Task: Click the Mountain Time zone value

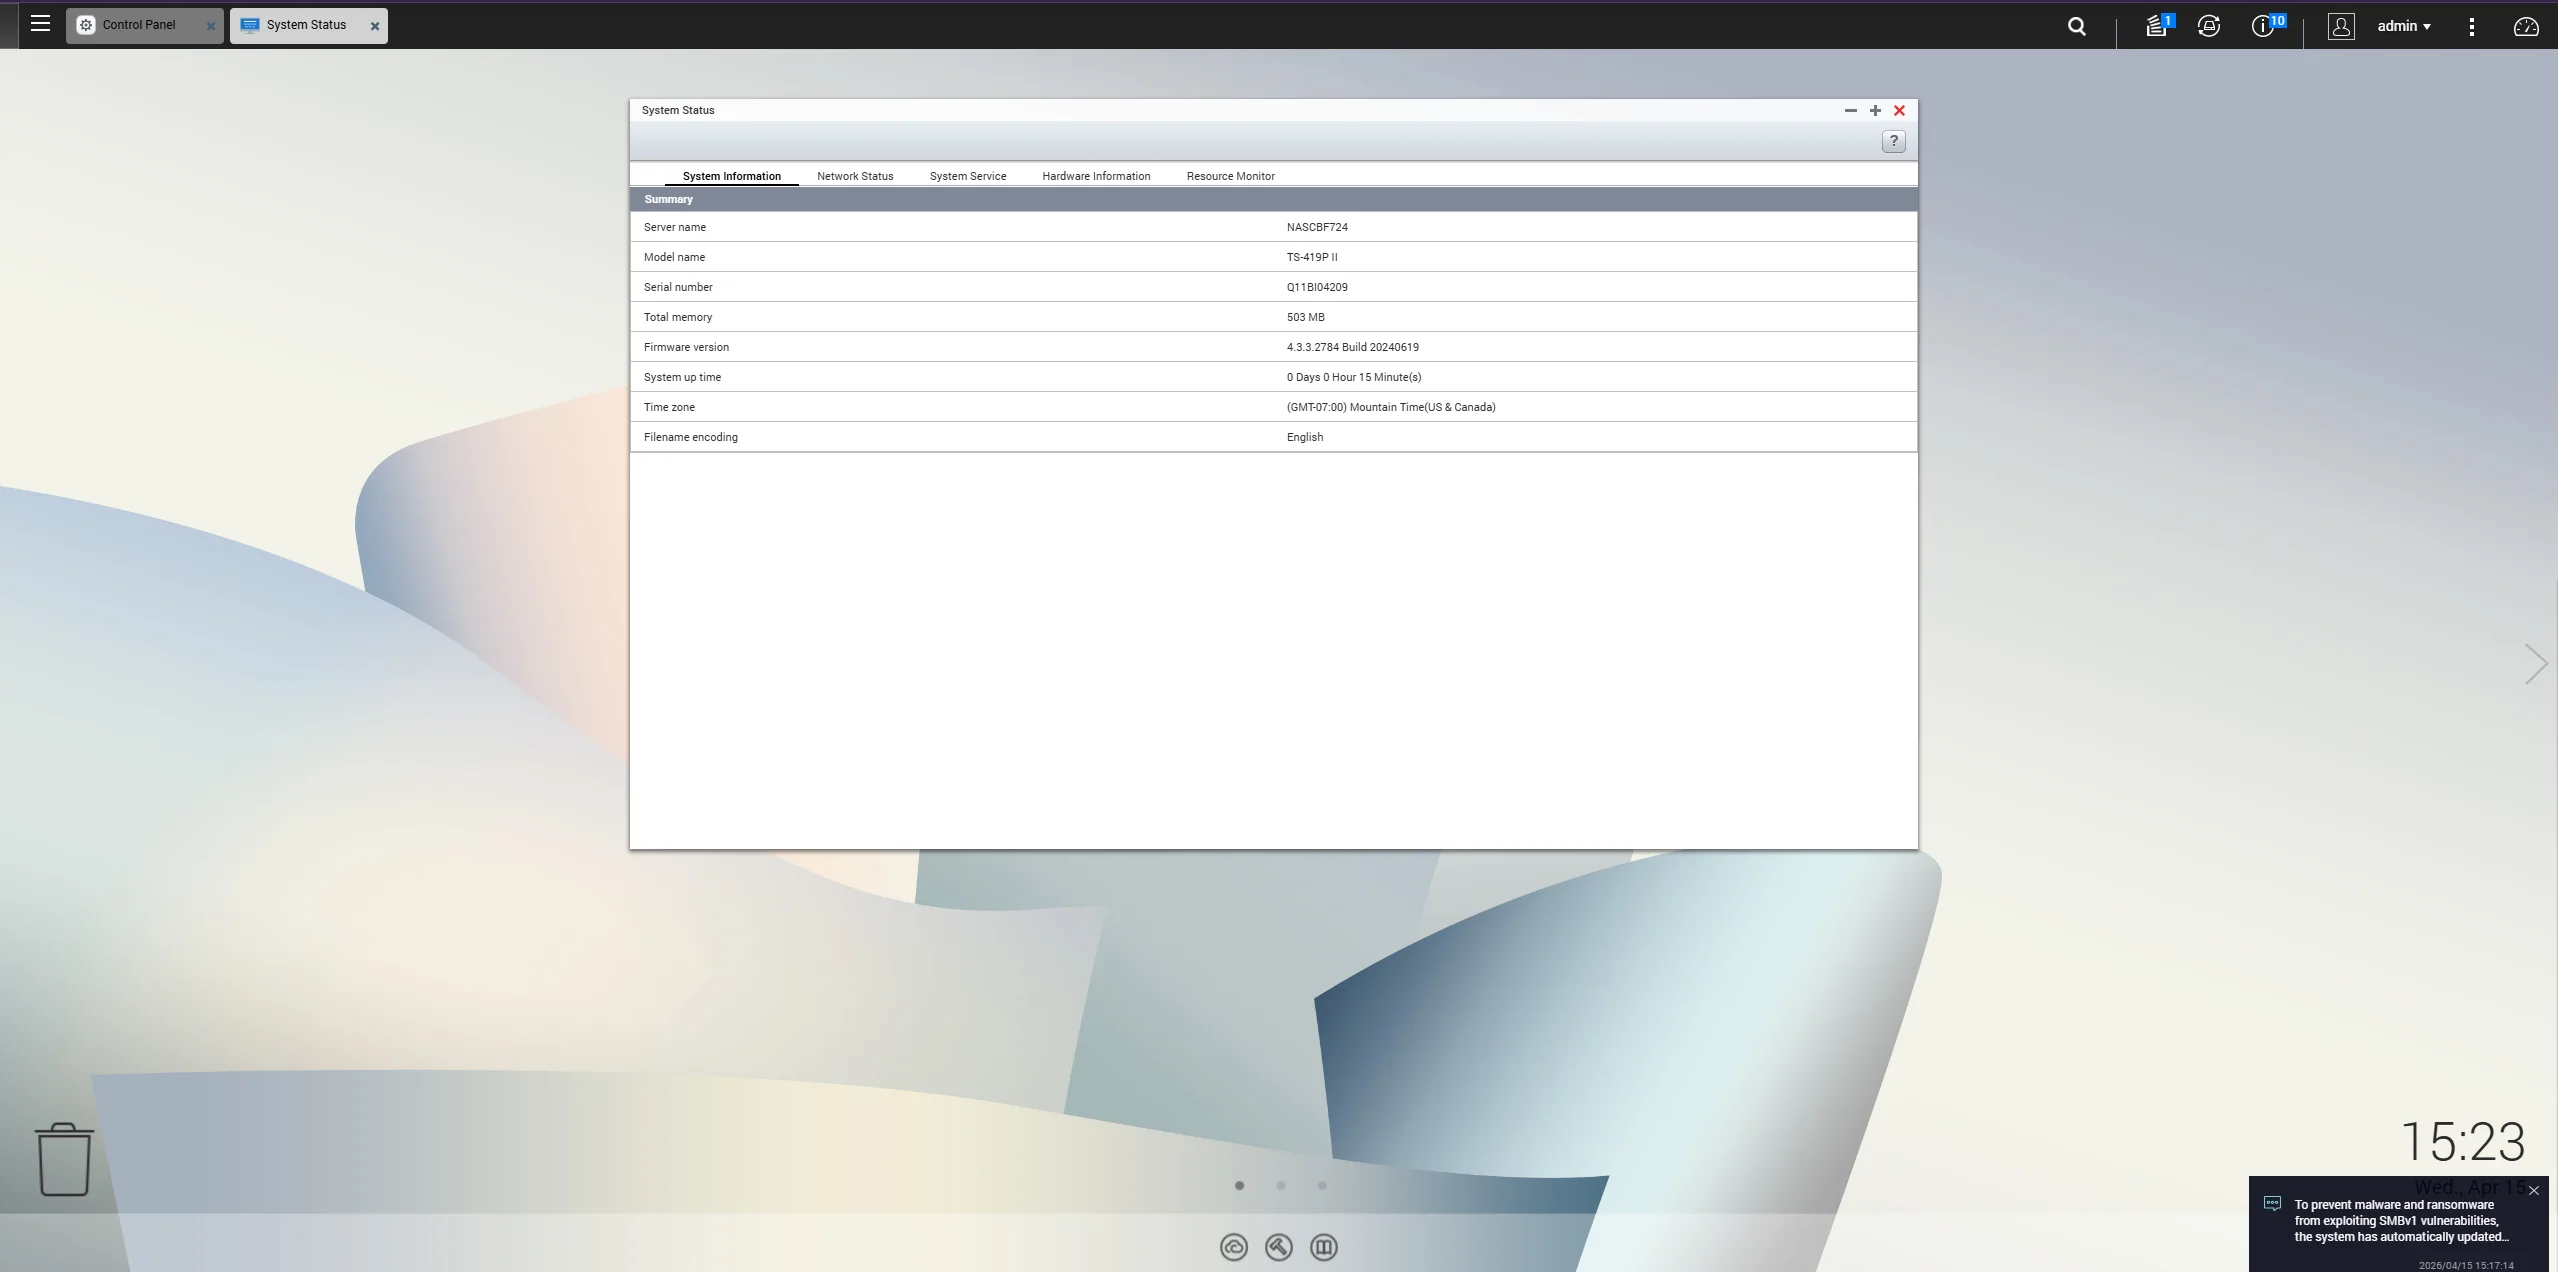Action: pyautogui.click(x=1391, y=407)
